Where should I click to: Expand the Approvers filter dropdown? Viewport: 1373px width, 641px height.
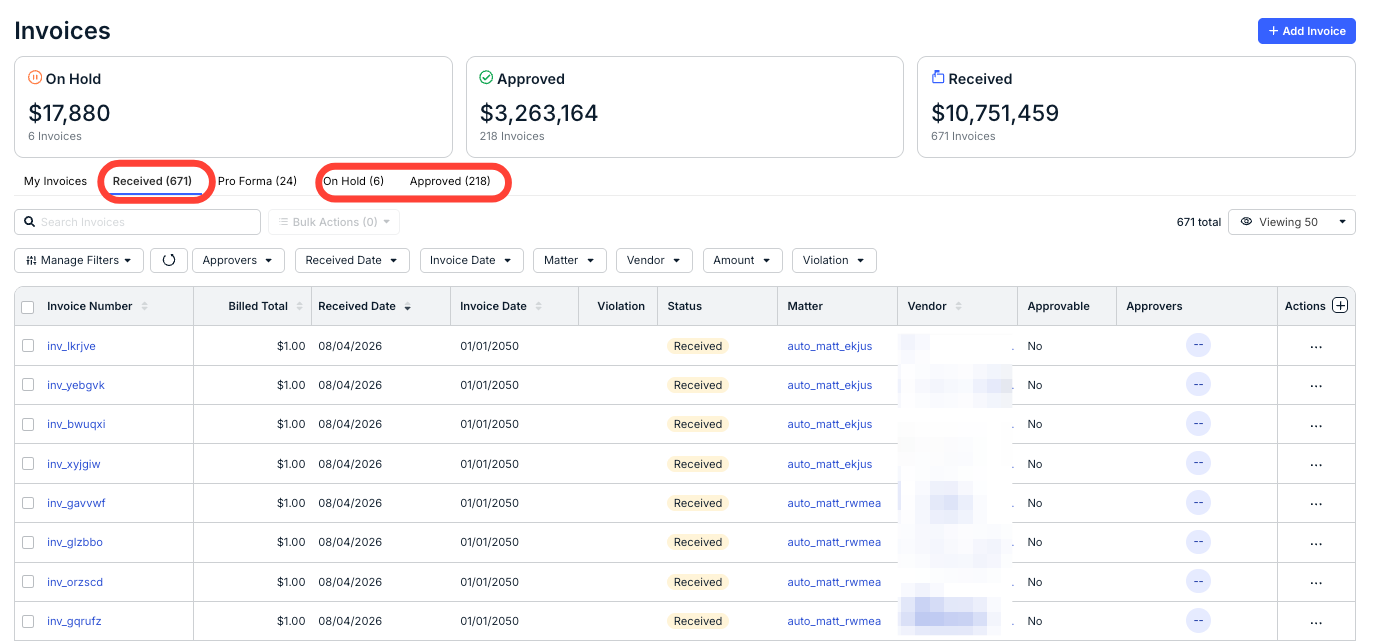[x=238, y=260]
